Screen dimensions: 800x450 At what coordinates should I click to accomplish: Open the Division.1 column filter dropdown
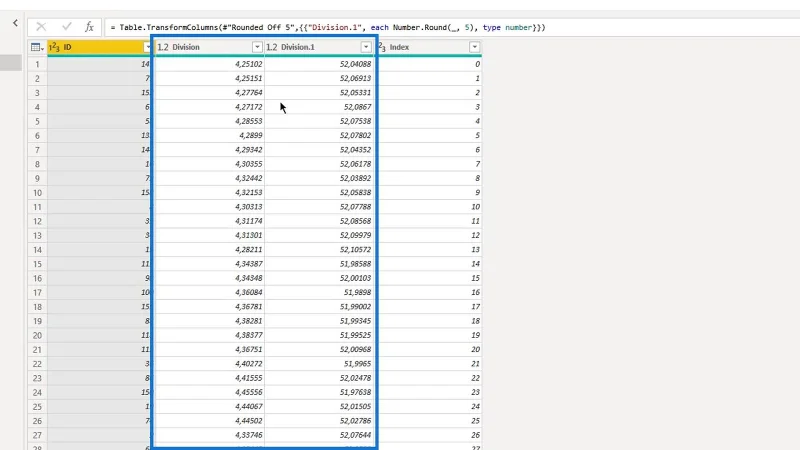(x=366, y=47)
